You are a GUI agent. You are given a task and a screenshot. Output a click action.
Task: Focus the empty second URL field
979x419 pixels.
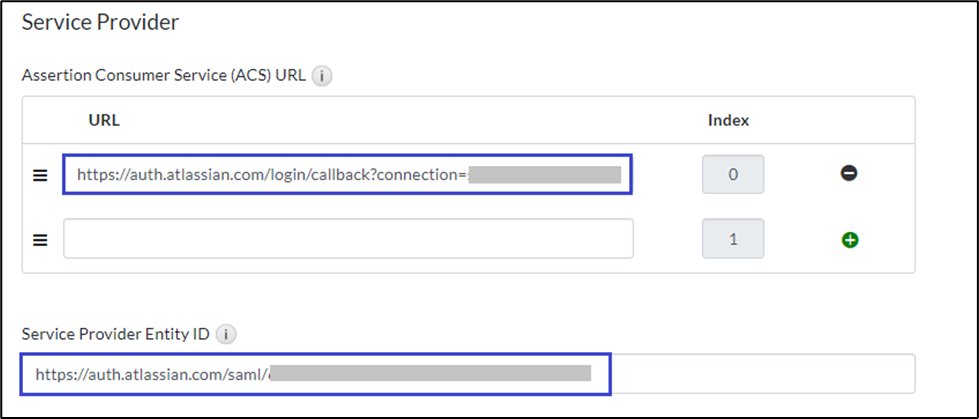(348, 239)
